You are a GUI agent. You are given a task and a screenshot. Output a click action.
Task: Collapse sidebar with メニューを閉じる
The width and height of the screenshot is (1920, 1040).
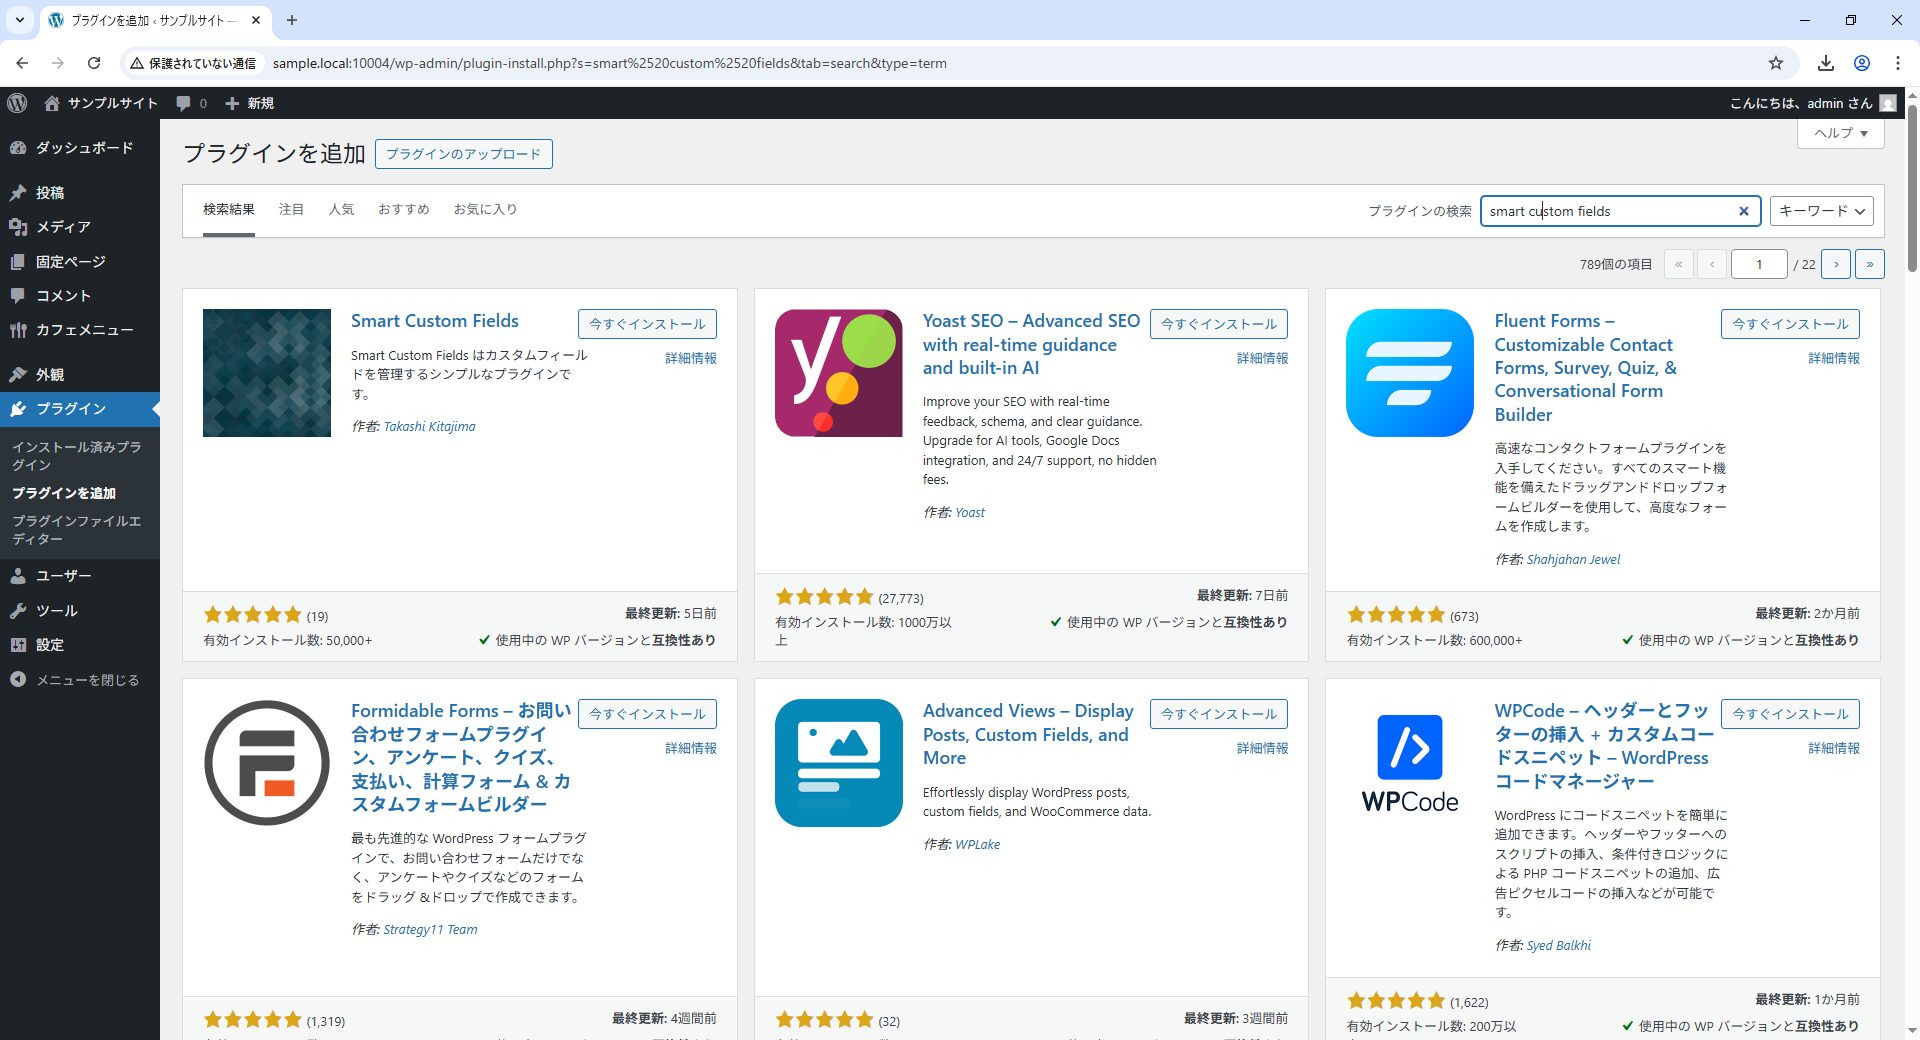click(80, 680)
